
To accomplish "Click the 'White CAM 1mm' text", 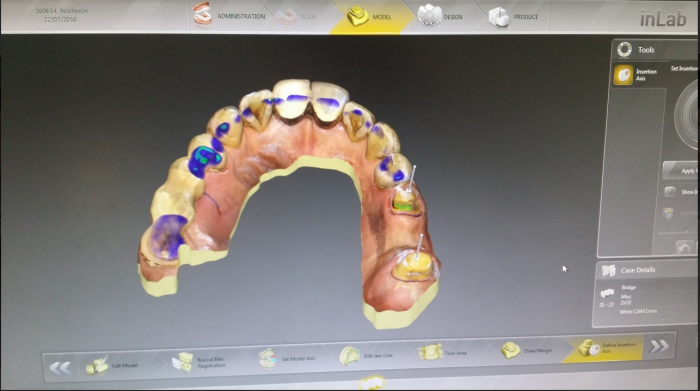I will (x=638, y=311).
